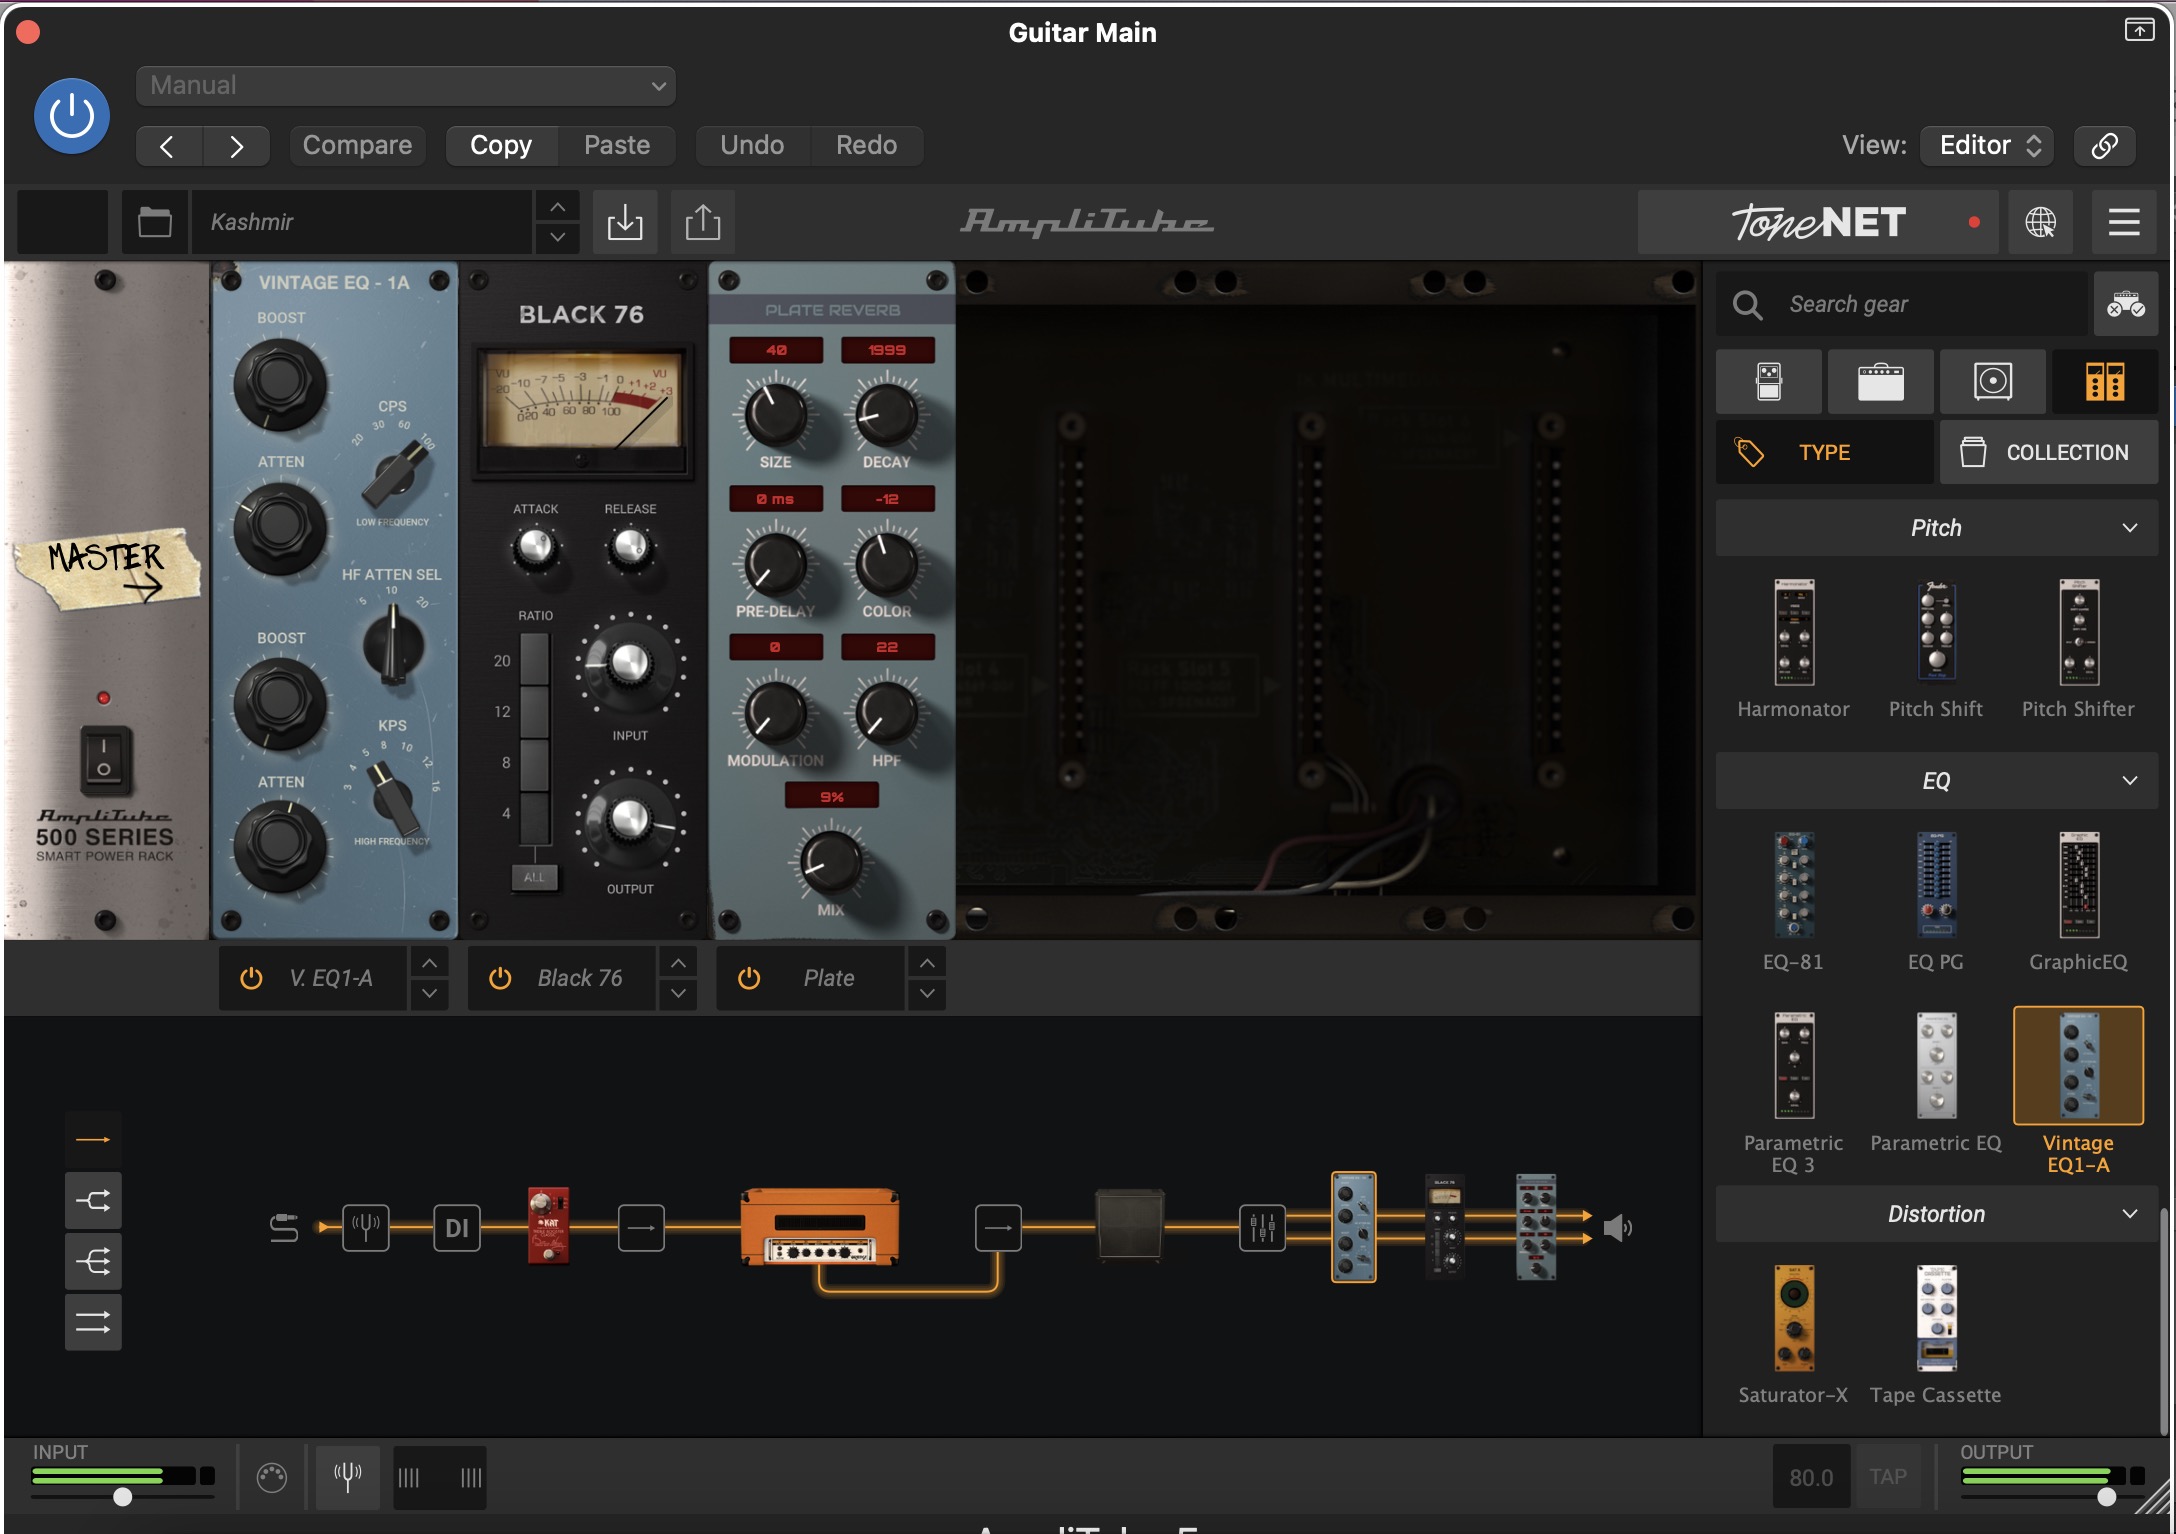
Task: Step preset up above Kashmir arrows
Action: [x=558, y=207]
